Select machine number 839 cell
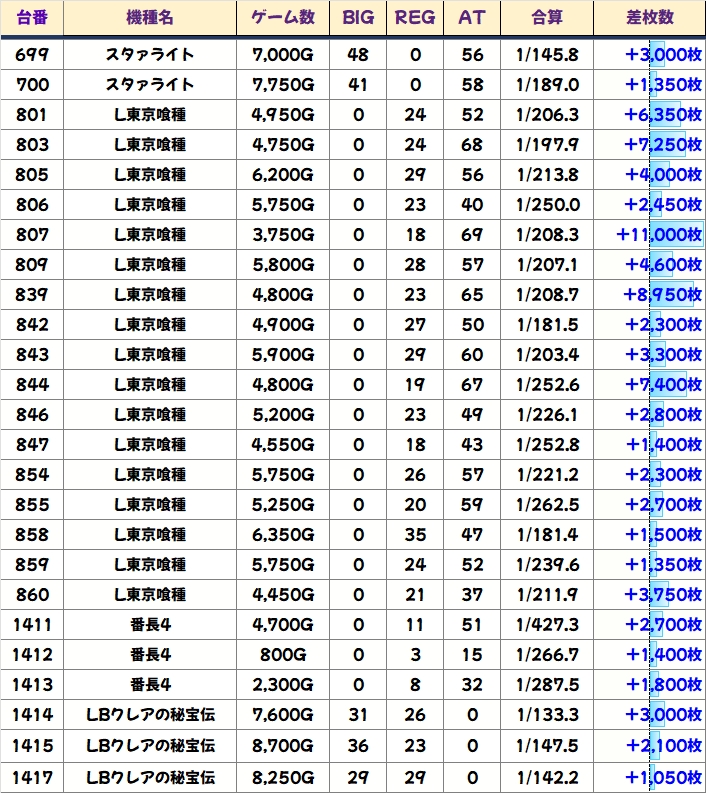 tap(32, 295)
